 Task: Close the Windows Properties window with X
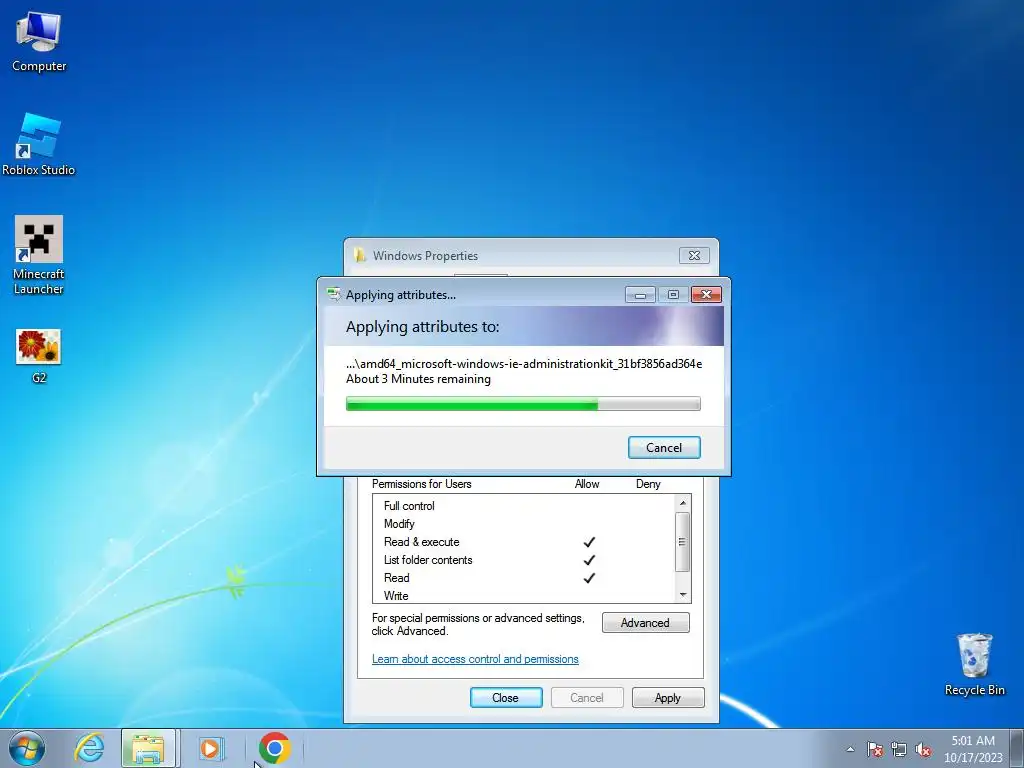[694, 255]
